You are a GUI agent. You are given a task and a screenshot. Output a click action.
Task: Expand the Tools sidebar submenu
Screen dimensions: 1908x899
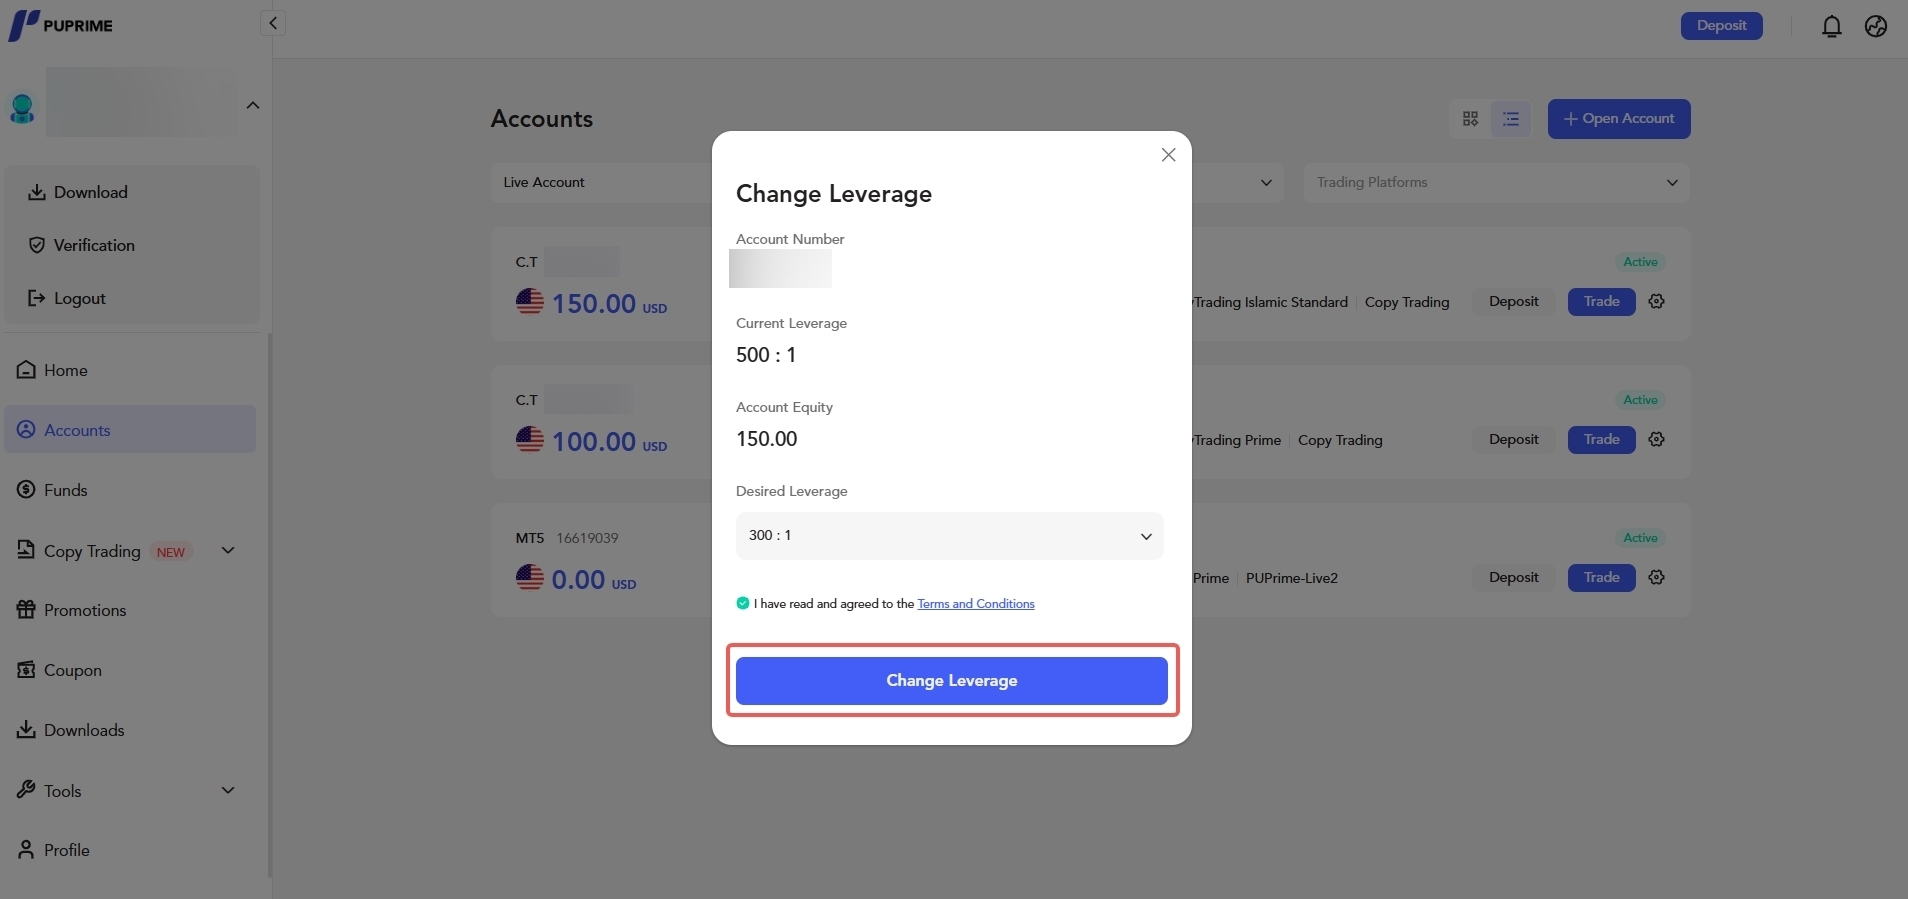228,791
